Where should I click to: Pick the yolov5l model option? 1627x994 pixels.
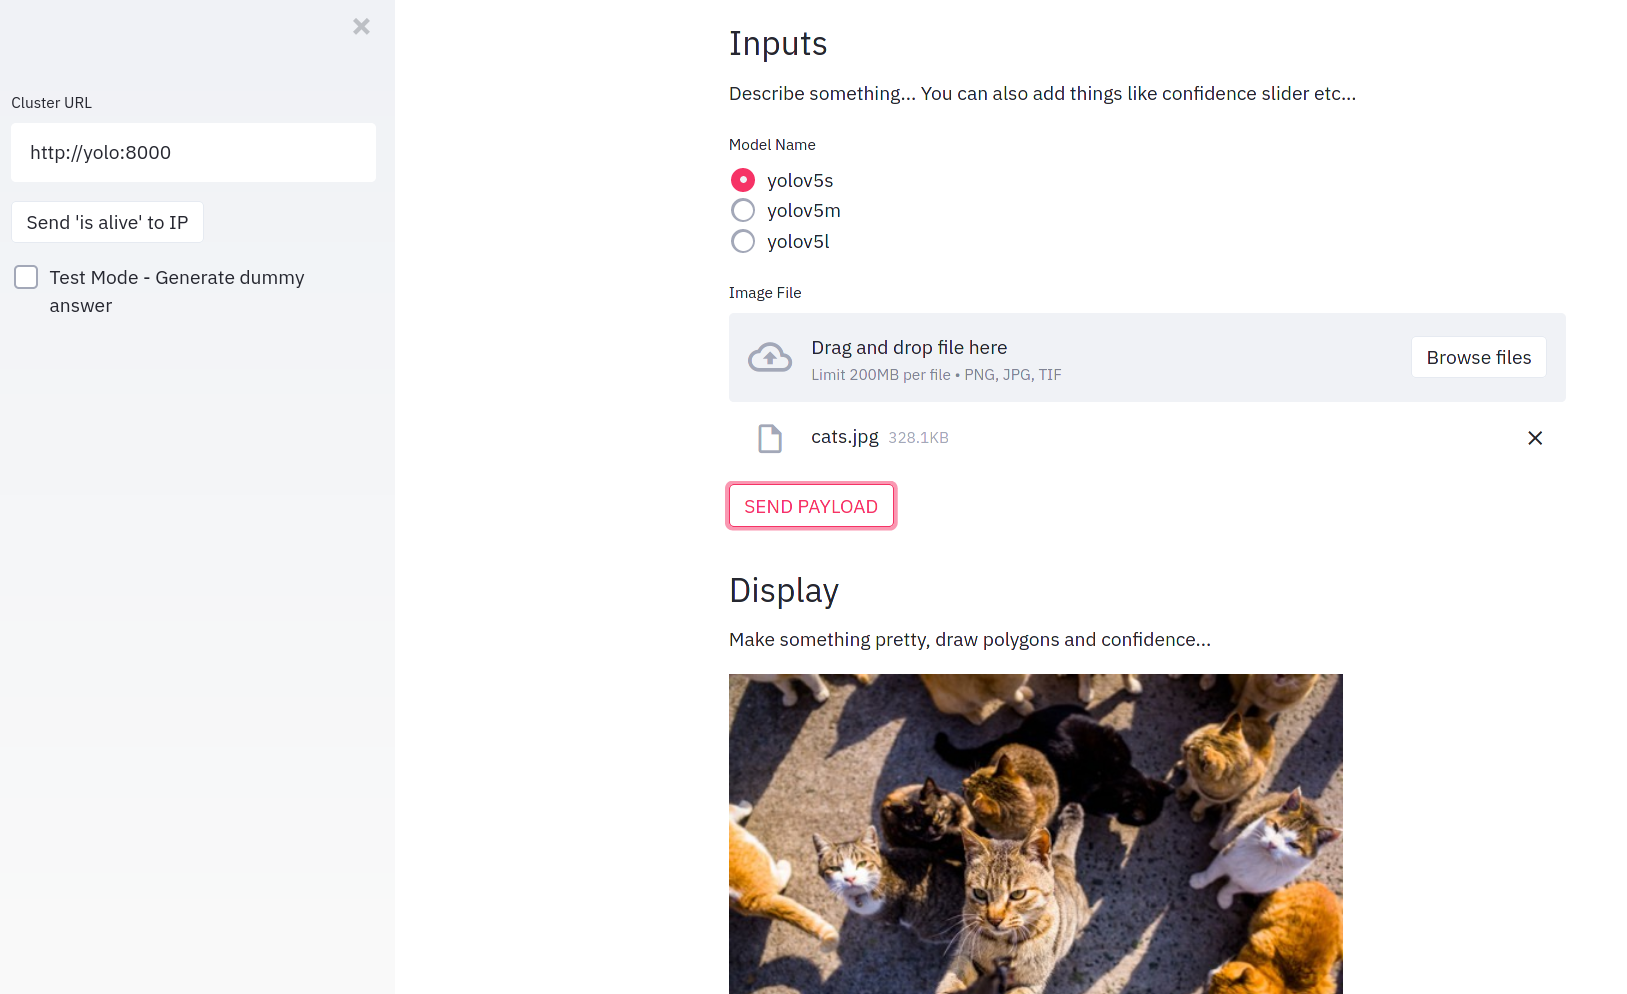(x=743, y=242)
